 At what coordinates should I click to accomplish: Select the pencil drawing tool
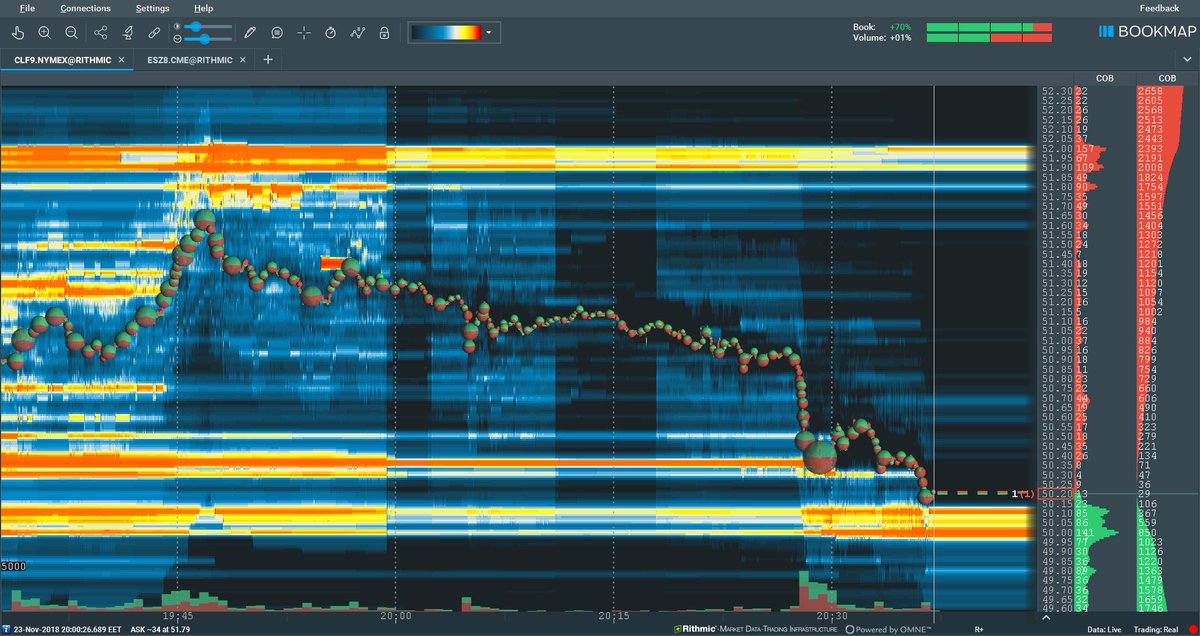tap(250, 33)
